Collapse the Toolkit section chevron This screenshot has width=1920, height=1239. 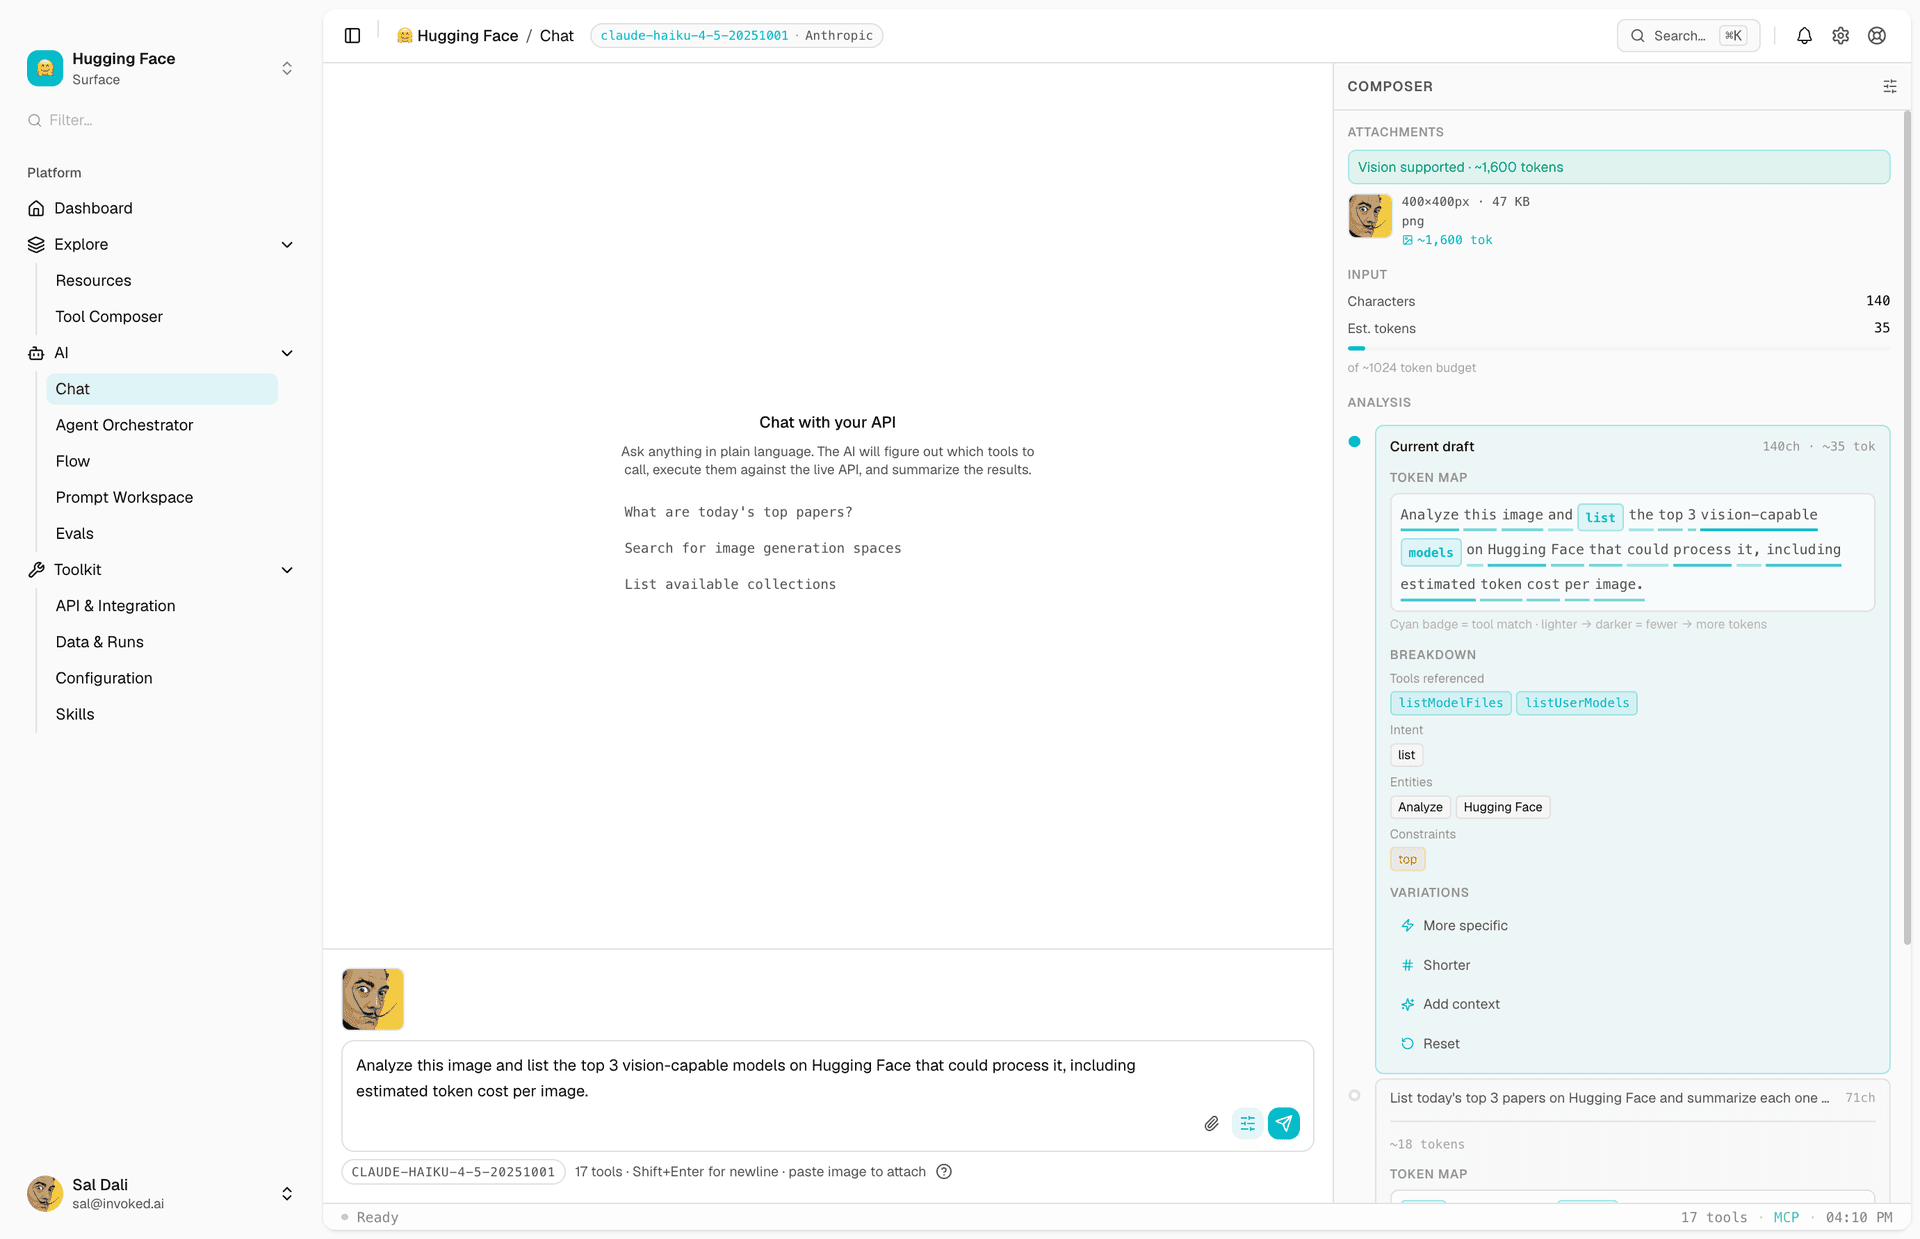tap(287, 570)
